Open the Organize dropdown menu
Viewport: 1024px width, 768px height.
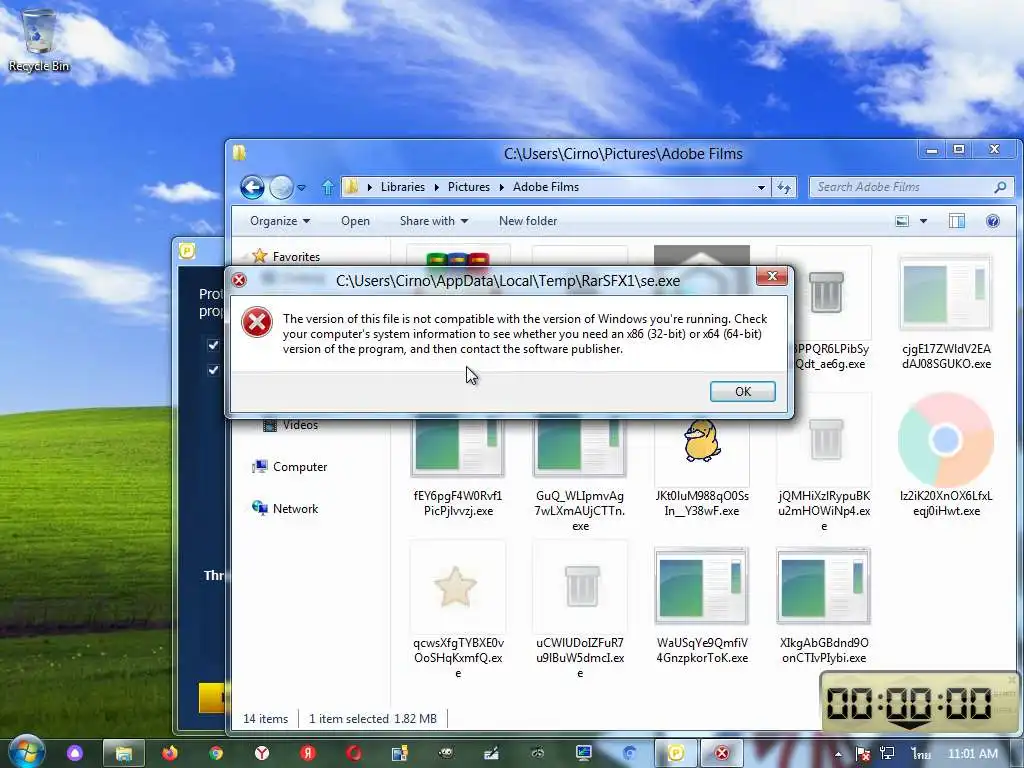pos(280,221)
